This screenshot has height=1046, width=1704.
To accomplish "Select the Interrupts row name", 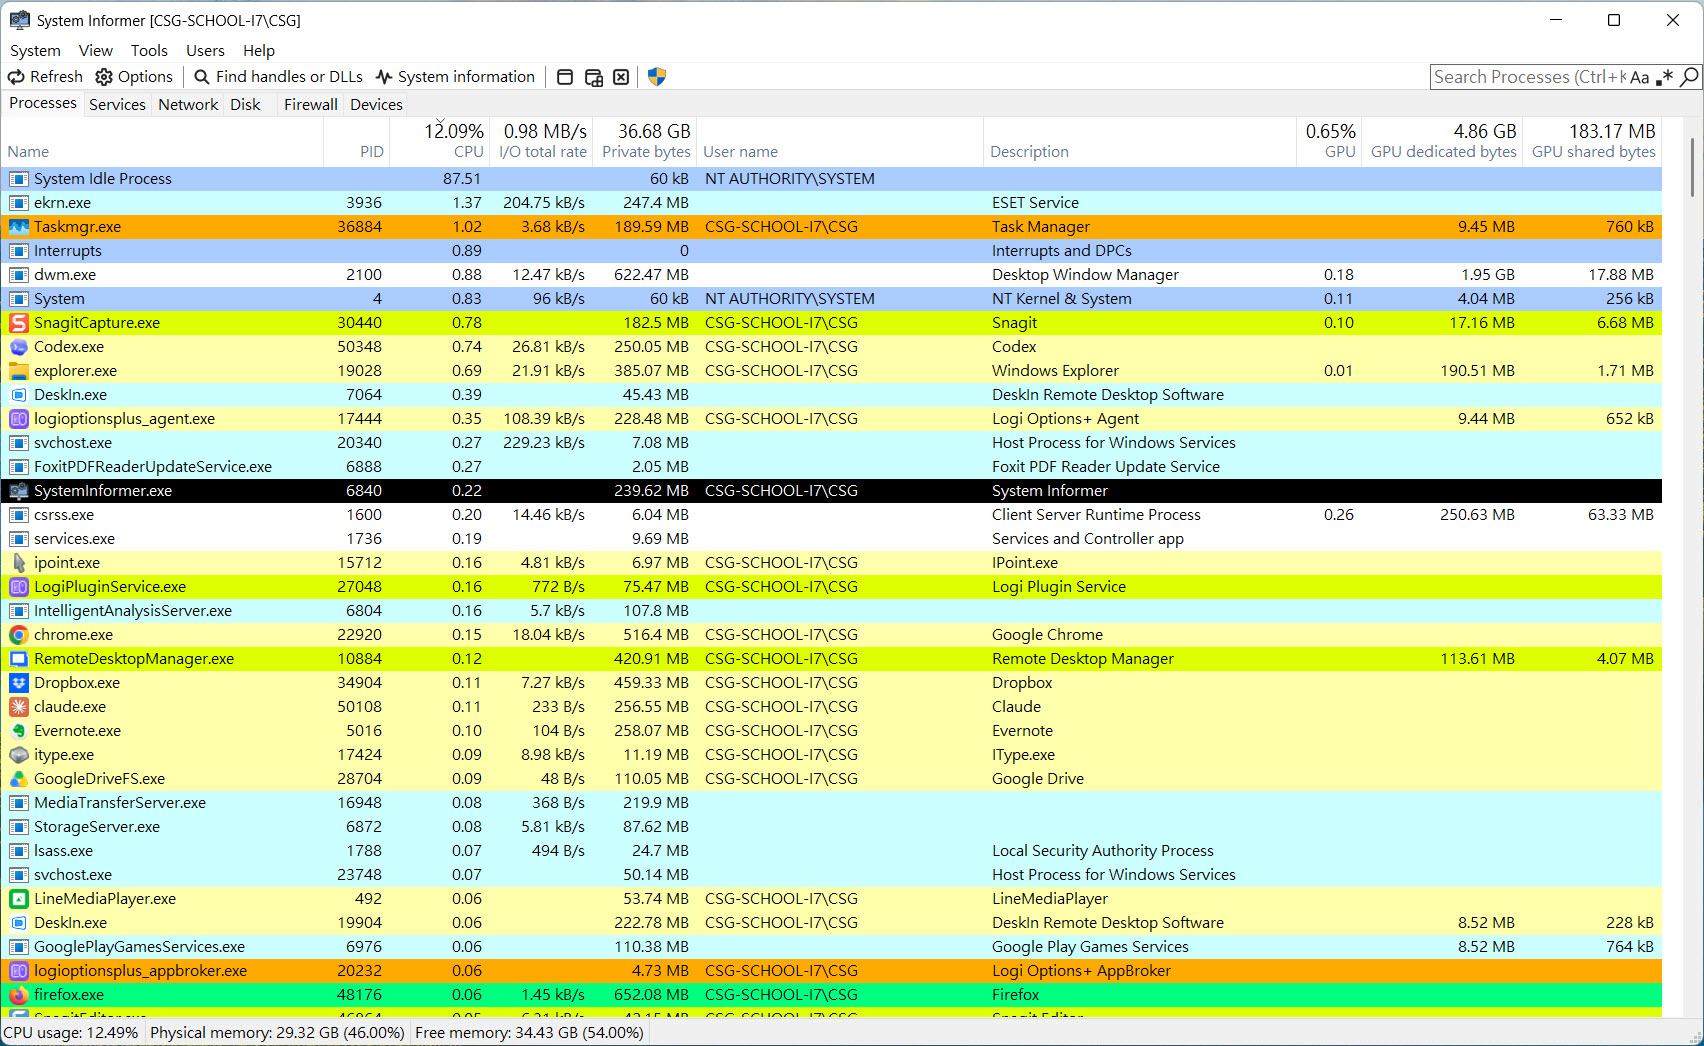I will pos(68,251).
